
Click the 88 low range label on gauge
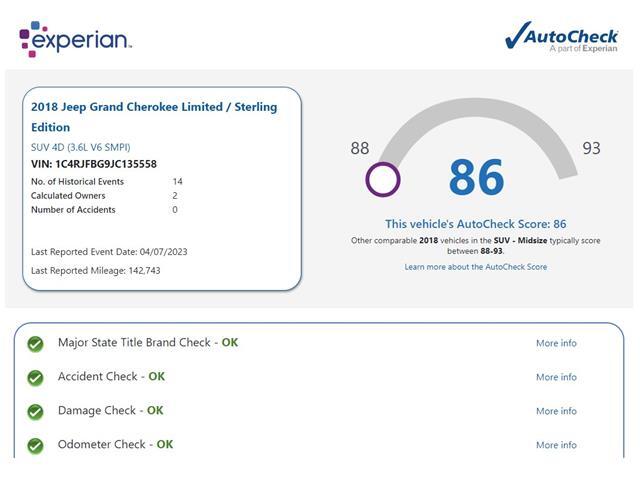(x=360, y=148)
